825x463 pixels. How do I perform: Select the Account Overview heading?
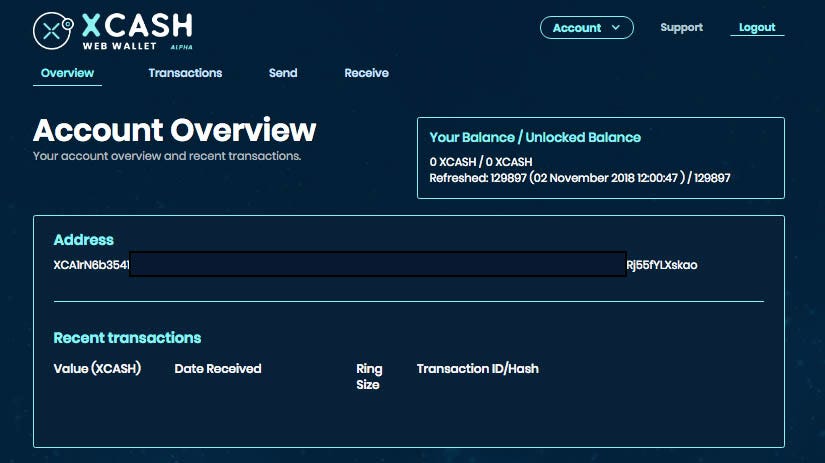(x=175, y=130)
